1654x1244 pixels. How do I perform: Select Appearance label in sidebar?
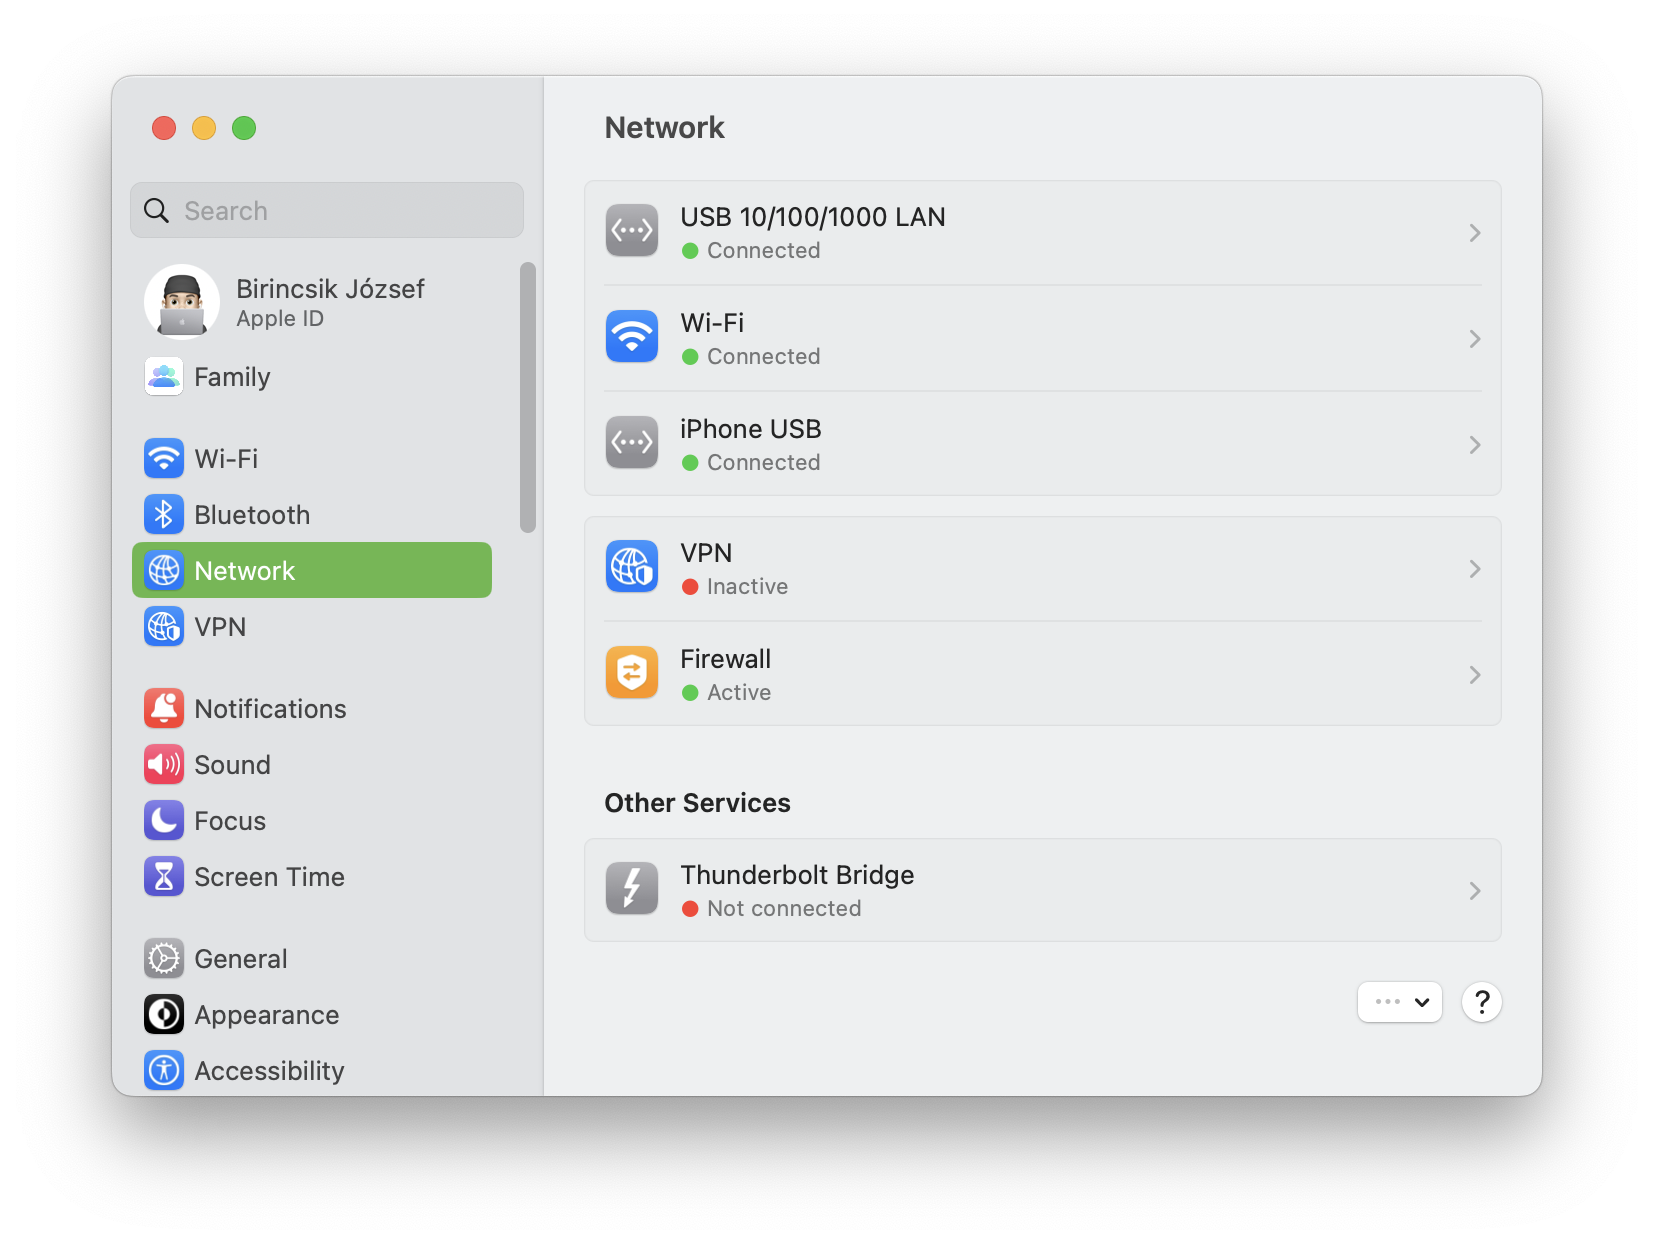coord(267,1015)
